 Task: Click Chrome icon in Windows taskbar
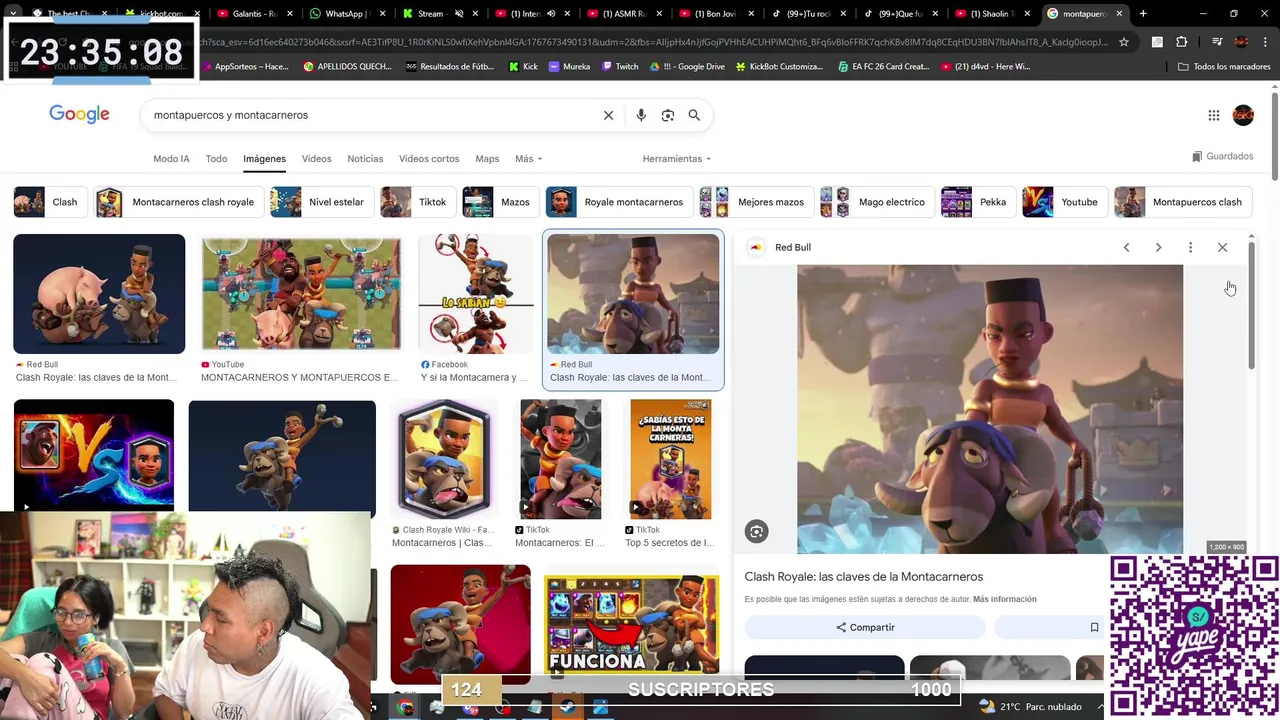pyautogui.click(x=405, y=707)
